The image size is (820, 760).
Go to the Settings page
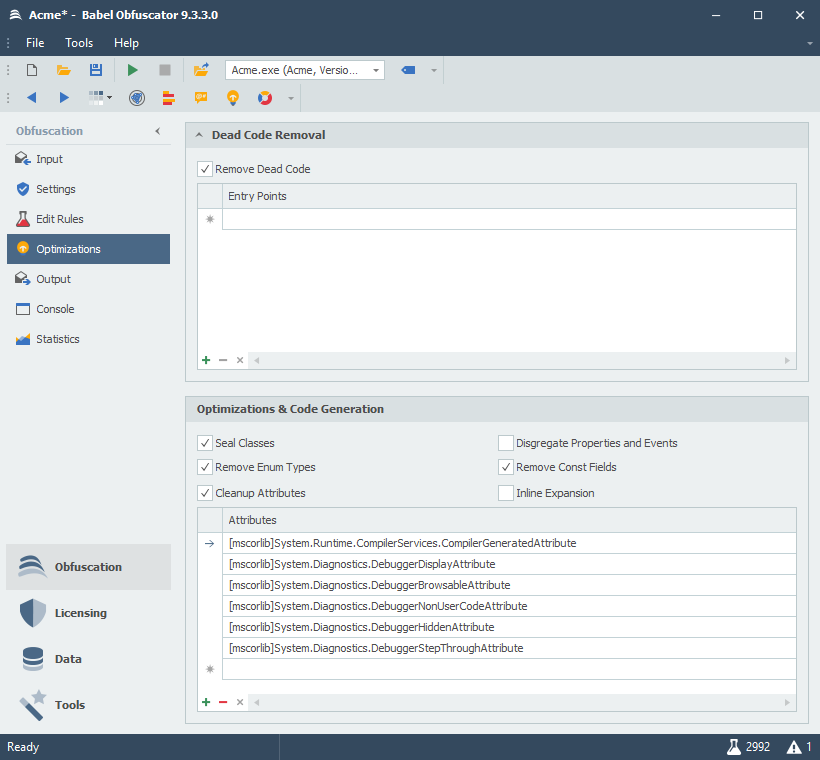88,189
